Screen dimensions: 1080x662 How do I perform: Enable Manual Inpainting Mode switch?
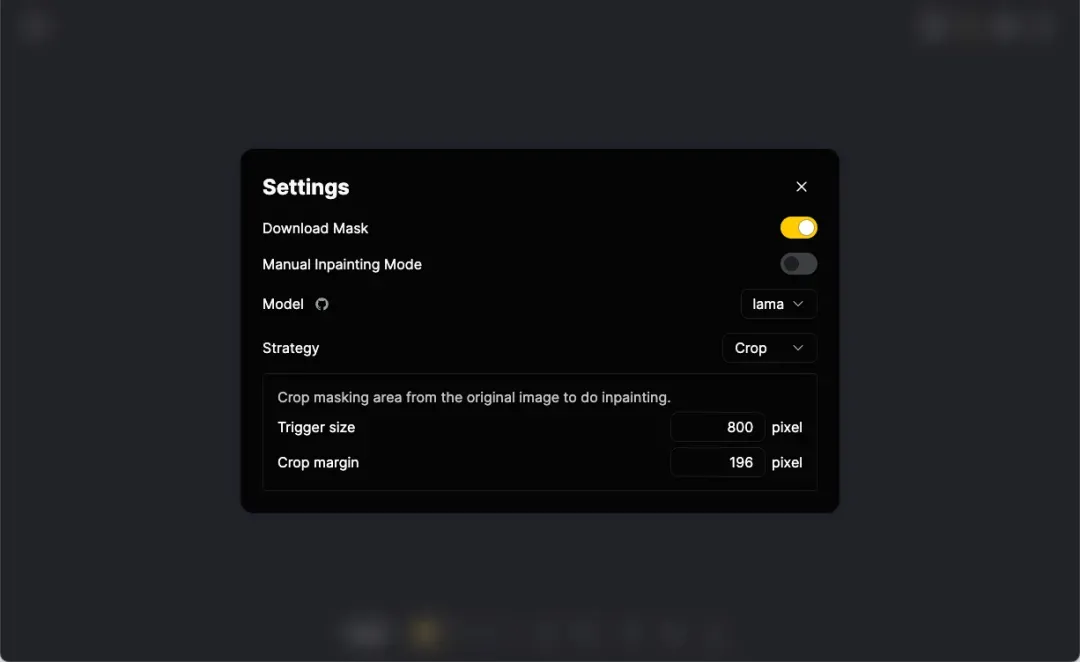pos(799,264)
